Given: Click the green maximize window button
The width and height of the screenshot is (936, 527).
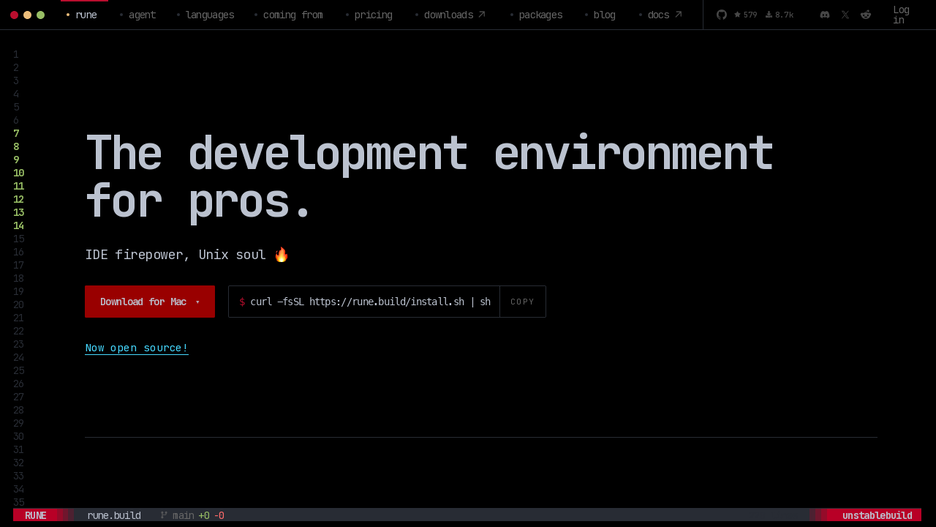Looking at the screenshot, I should coord(41,15).
